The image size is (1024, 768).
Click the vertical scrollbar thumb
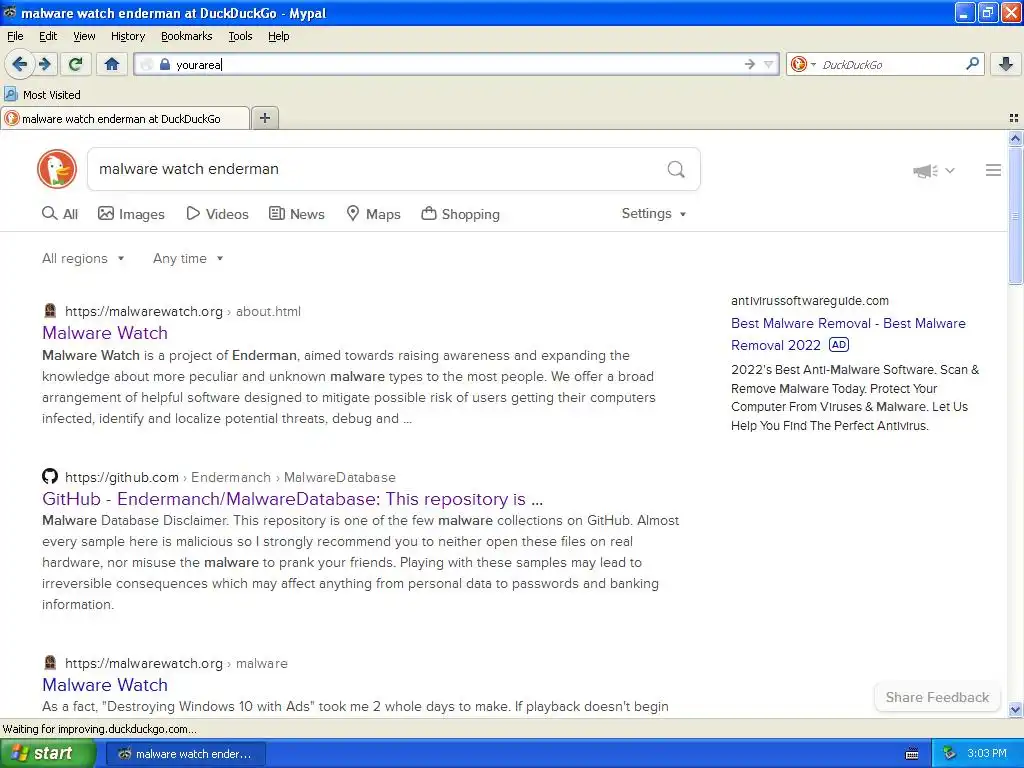(x=1015, y=216)
